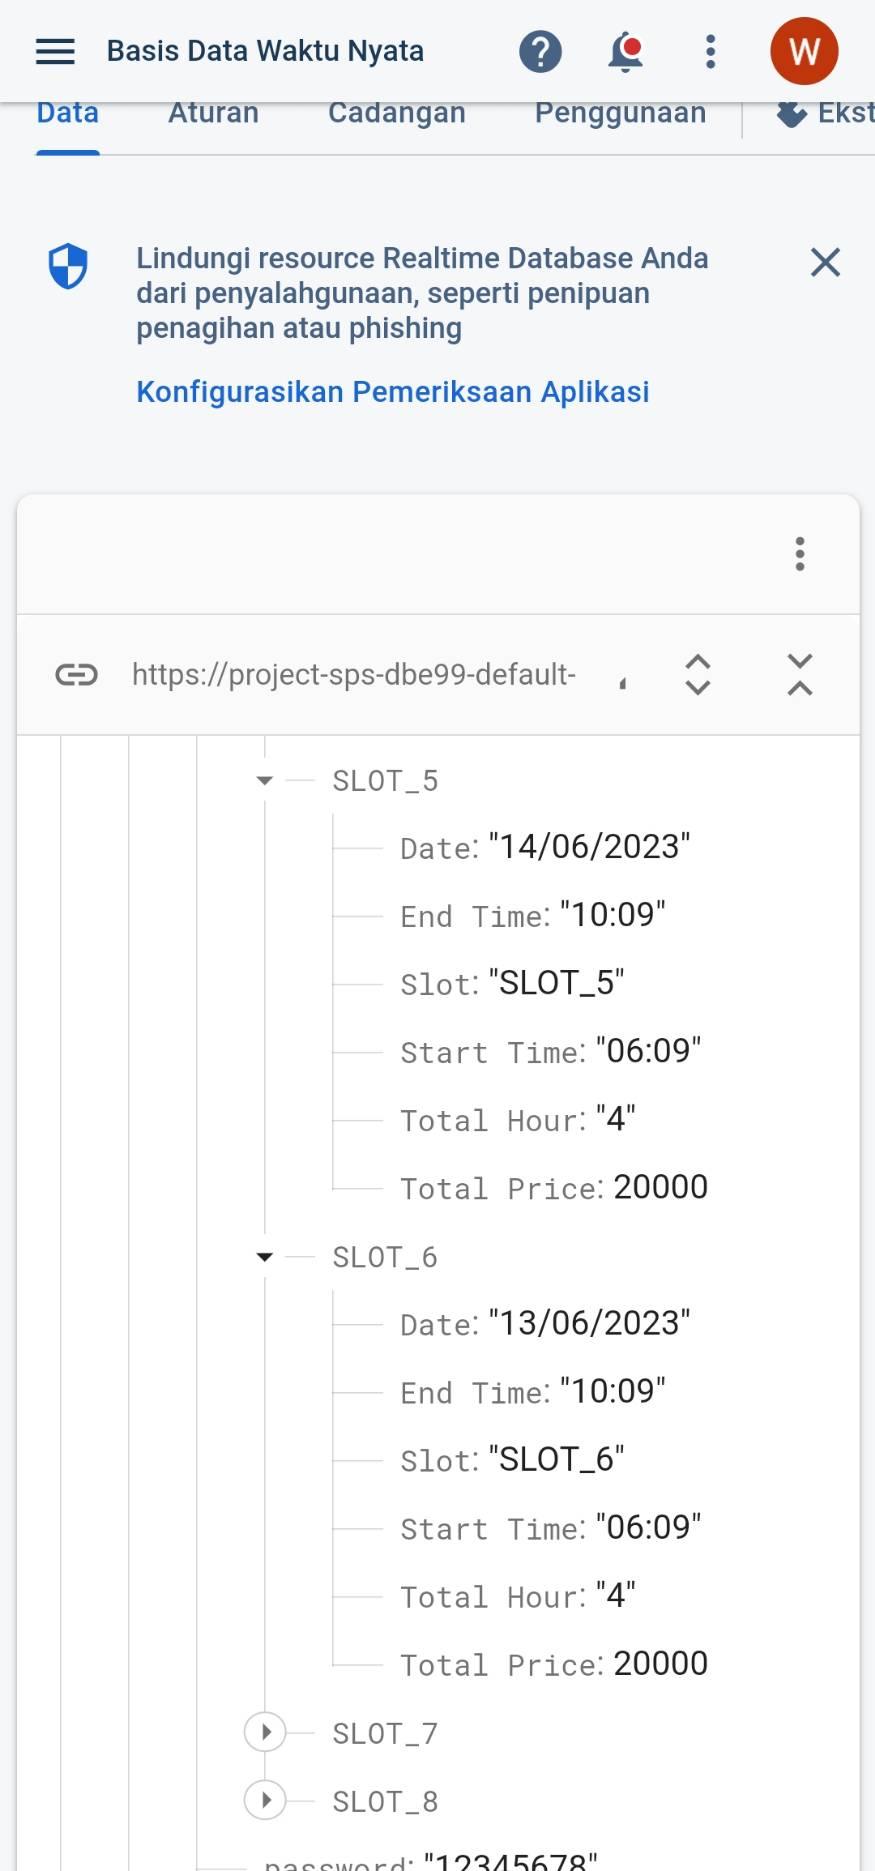The width and height of the screenshot is (875, 1871).
Task: Open the database card three-dot menu
Action: [x=800, y=553]
